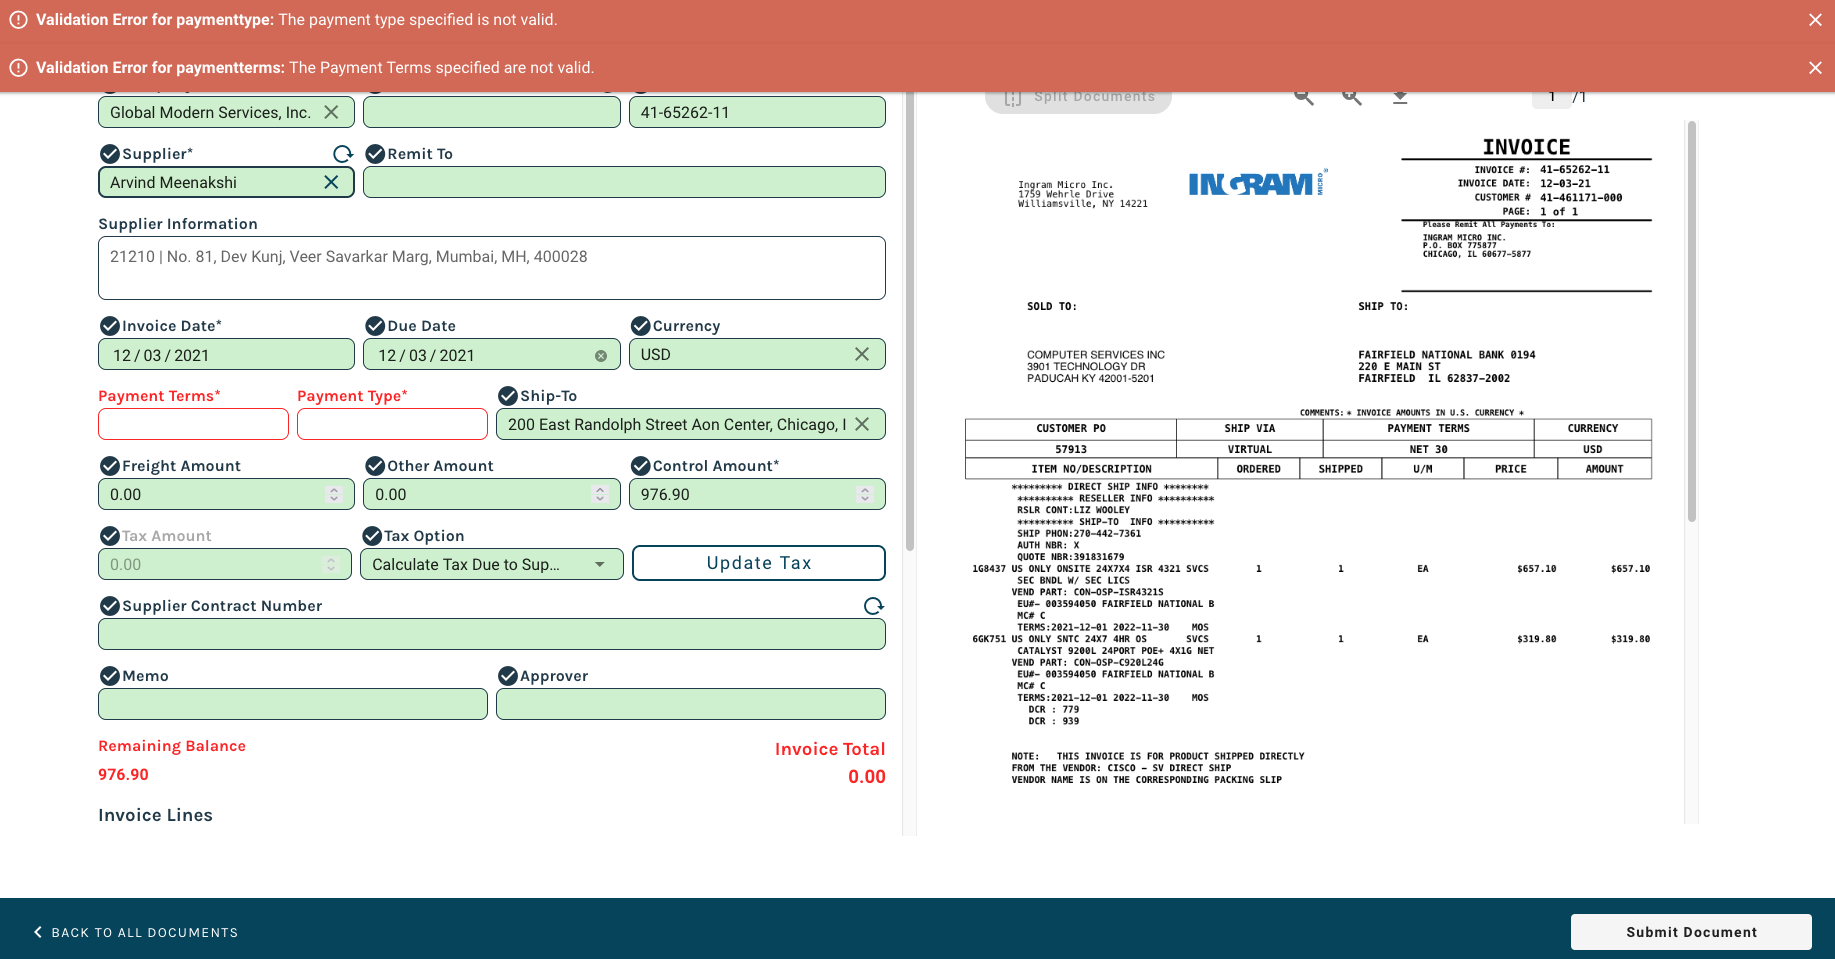Submit the document

pos(1690,932)
